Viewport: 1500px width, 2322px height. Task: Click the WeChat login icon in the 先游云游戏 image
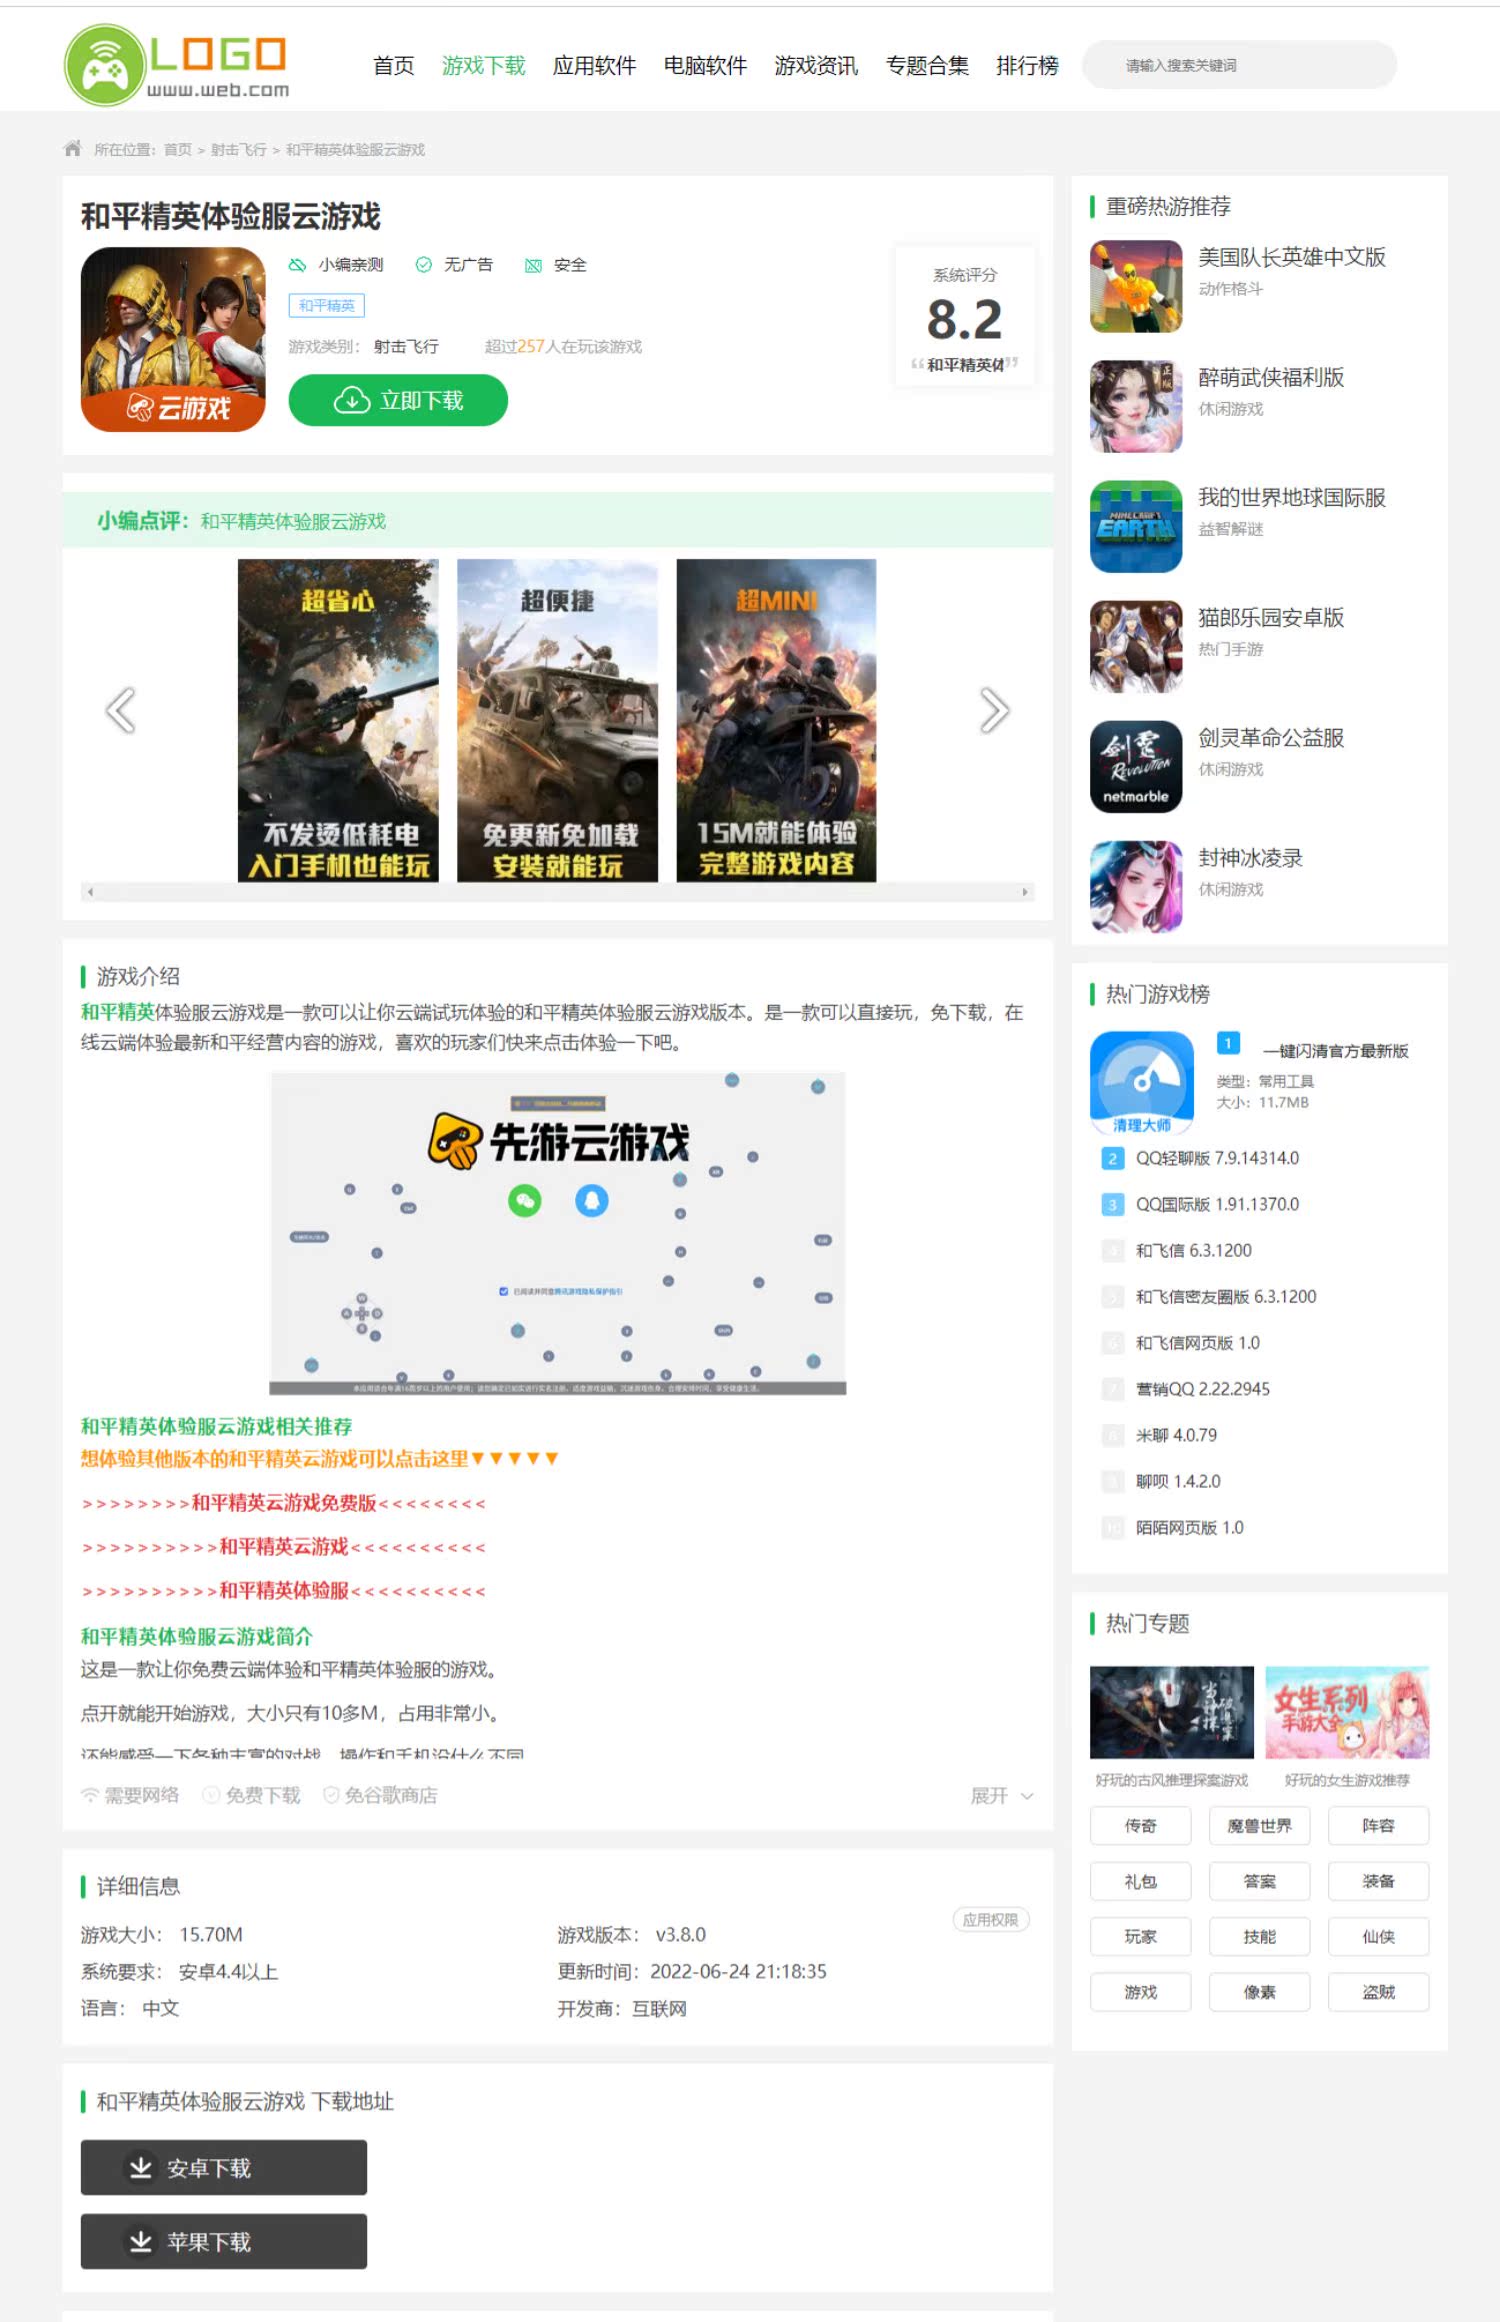524,1200
